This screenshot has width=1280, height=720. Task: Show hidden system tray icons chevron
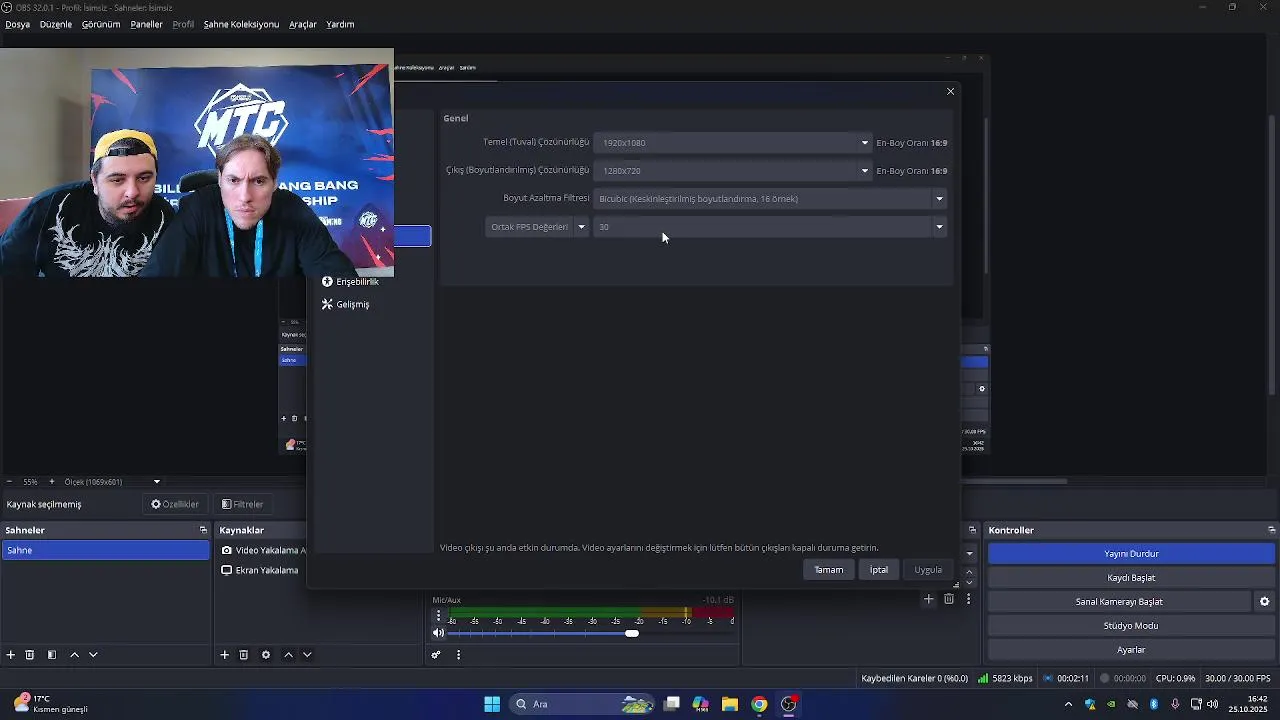1068,704
